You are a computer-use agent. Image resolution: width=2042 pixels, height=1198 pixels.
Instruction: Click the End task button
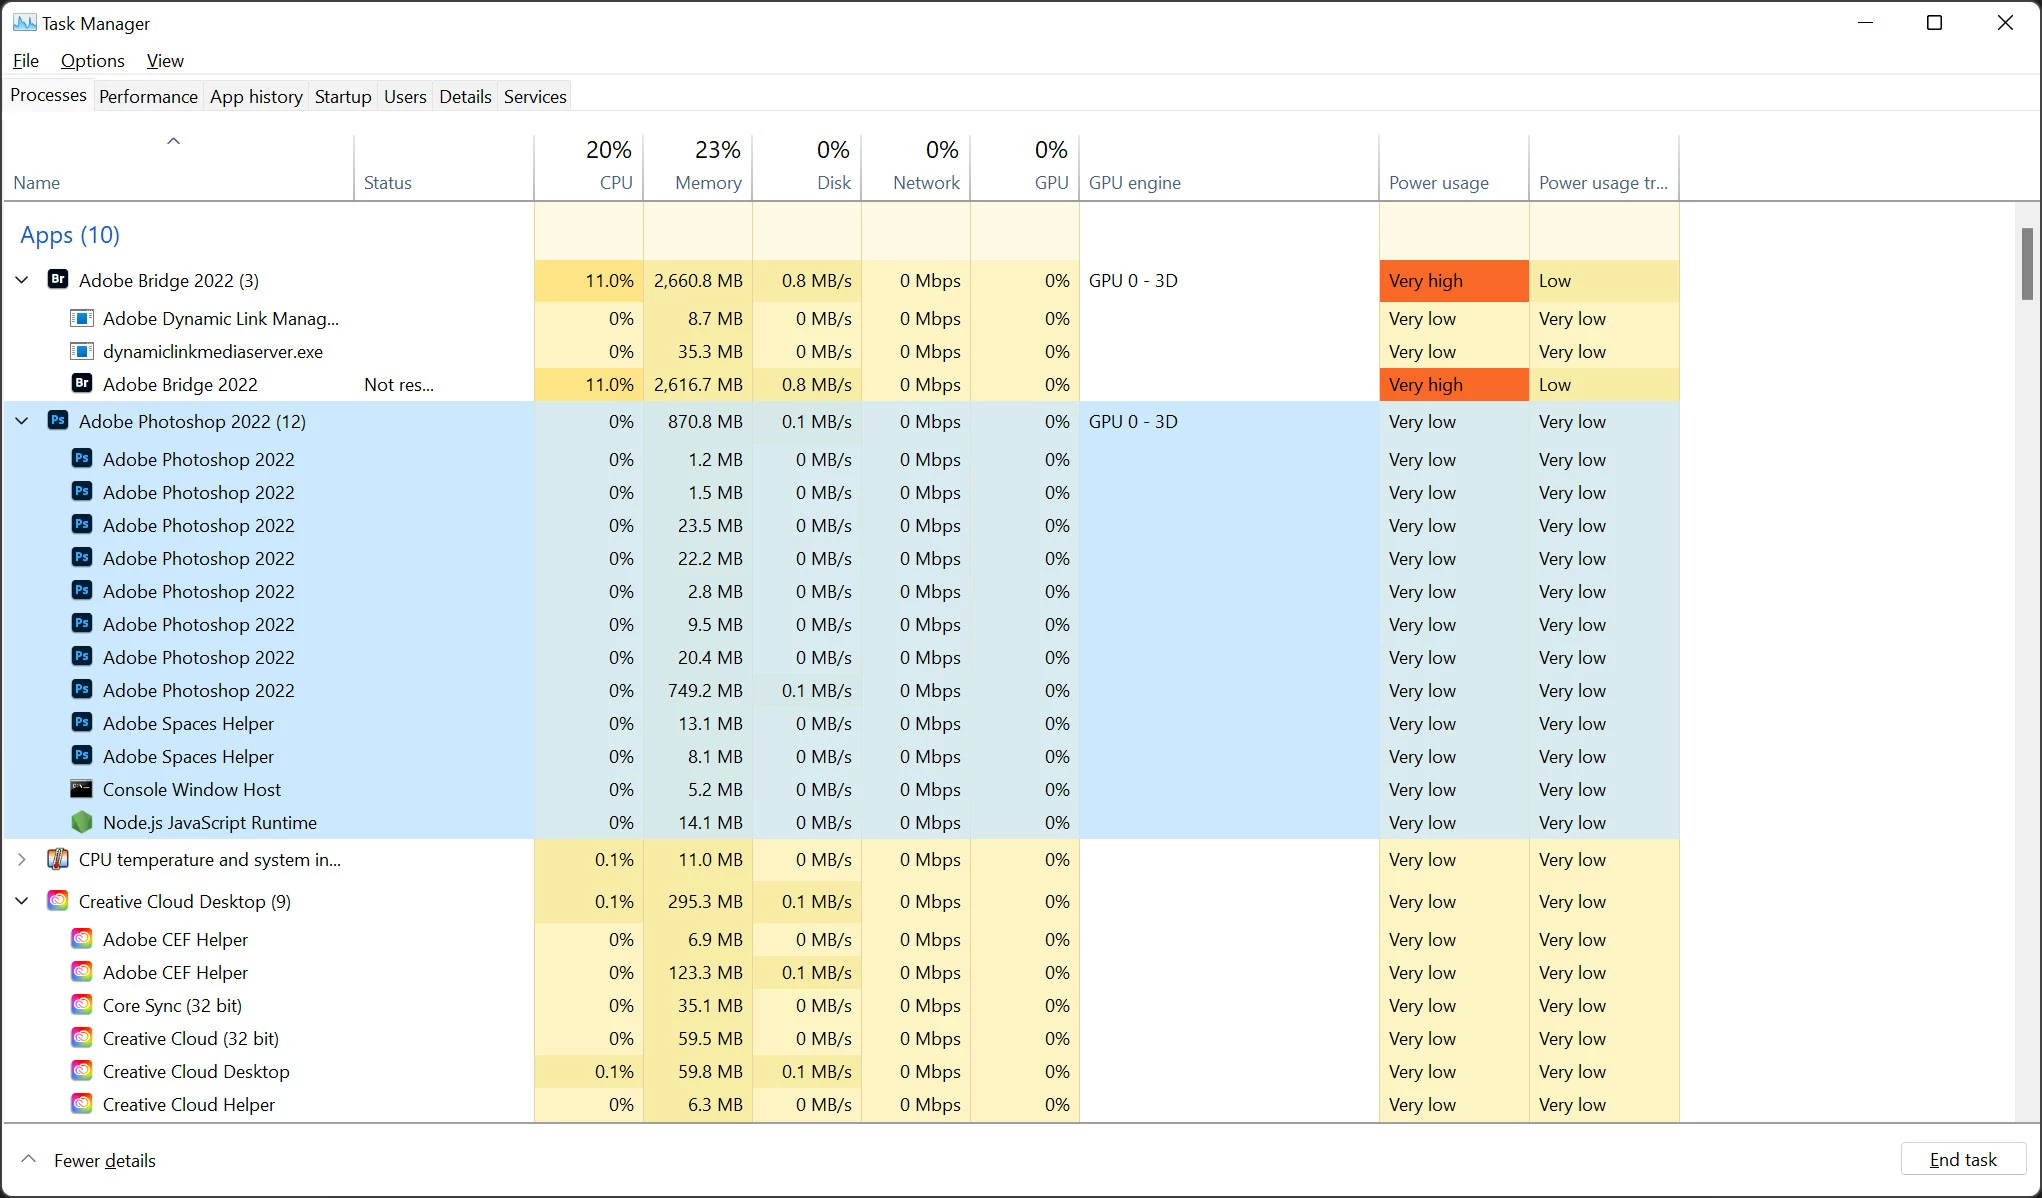(x=1962, y=1159)
